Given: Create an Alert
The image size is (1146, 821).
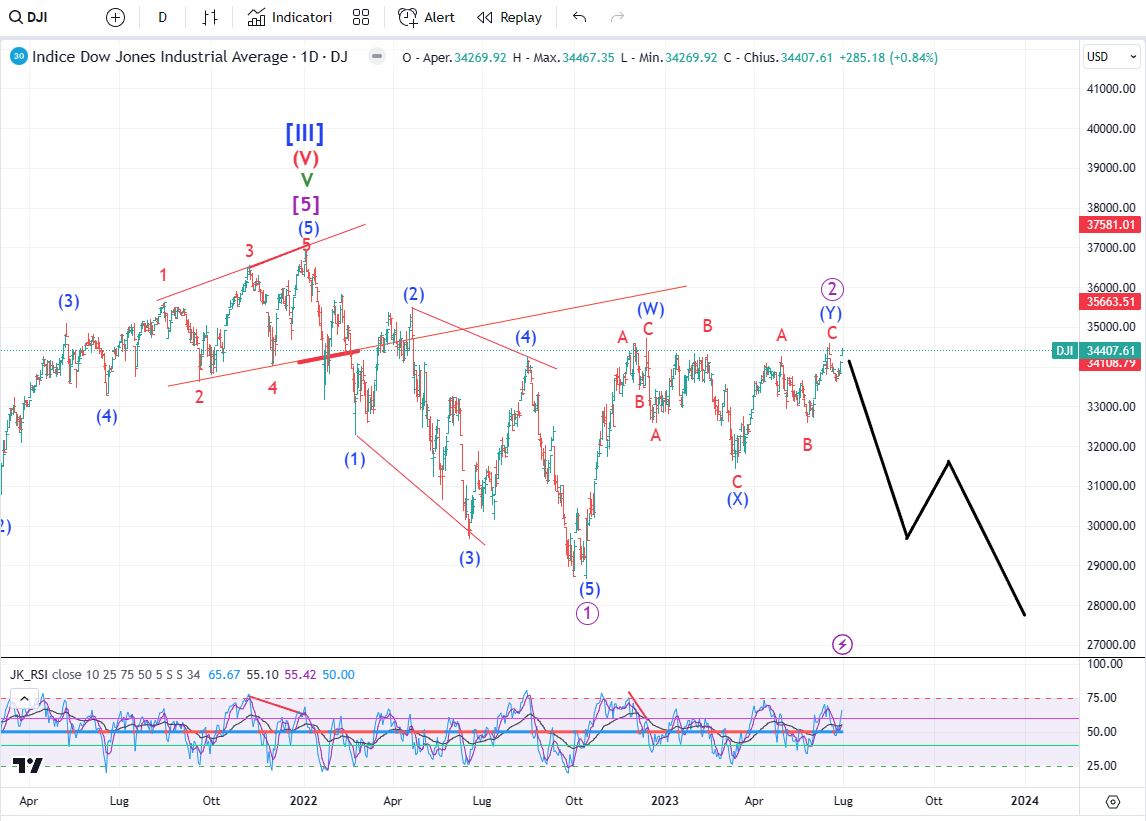Looking at the screenshot, I should 426,17.
